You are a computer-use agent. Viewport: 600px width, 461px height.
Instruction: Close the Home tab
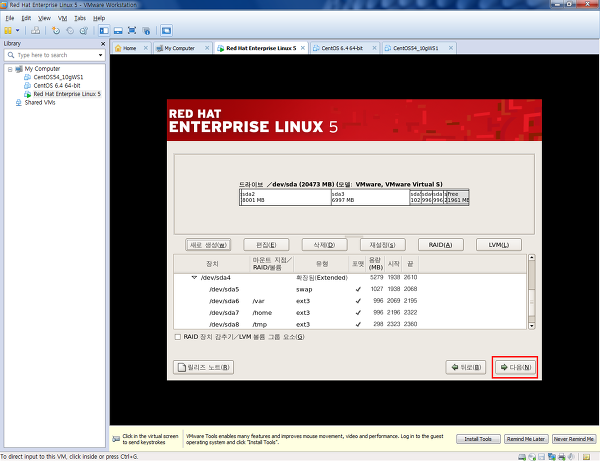pyautogui.click(x=146, y=48)
